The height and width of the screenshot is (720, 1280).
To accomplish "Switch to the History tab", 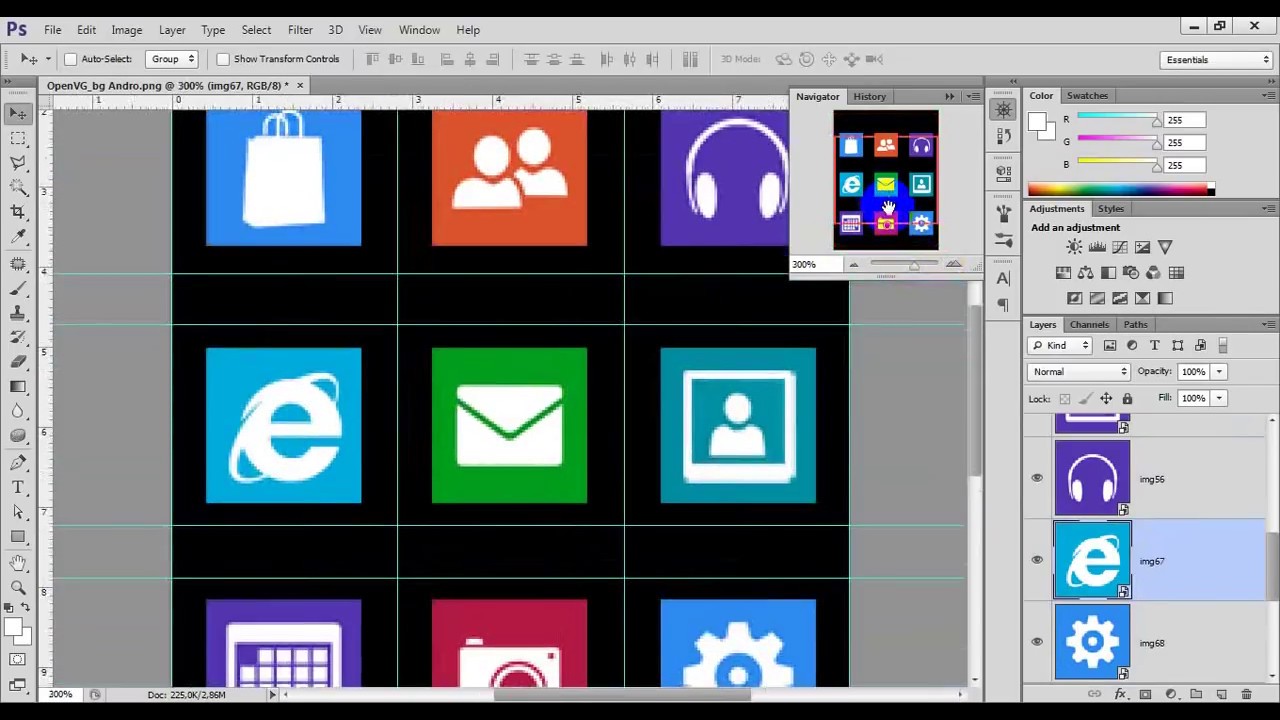I will coord(869,97).
